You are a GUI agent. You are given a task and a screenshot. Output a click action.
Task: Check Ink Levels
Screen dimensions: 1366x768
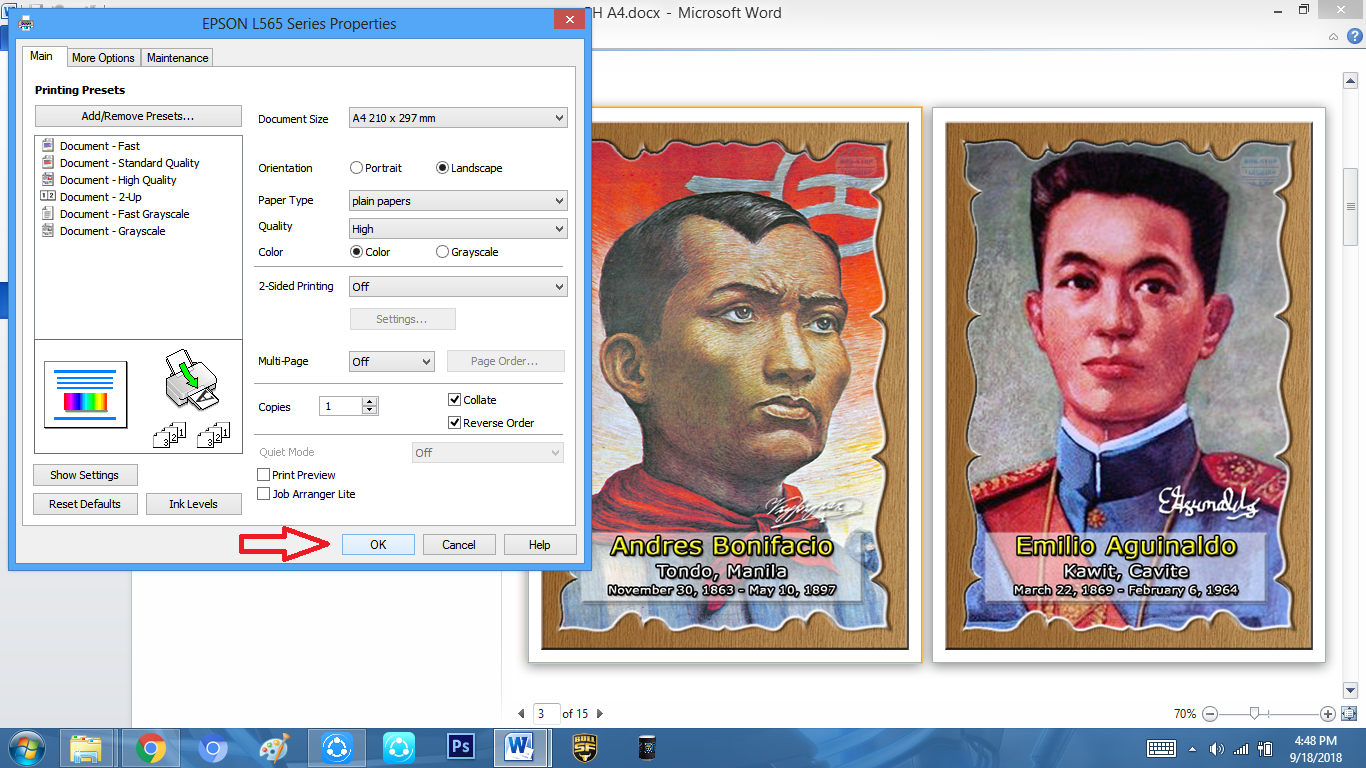[193, 504]
